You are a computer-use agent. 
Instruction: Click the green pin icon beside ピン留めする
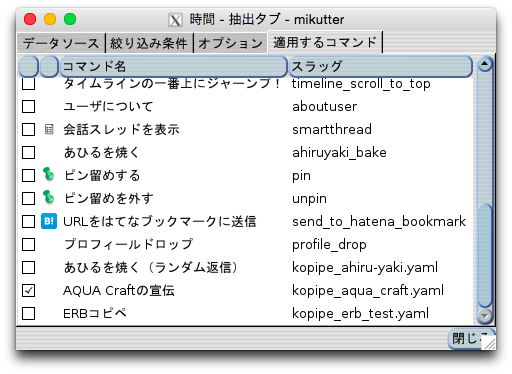pos(49,175)
